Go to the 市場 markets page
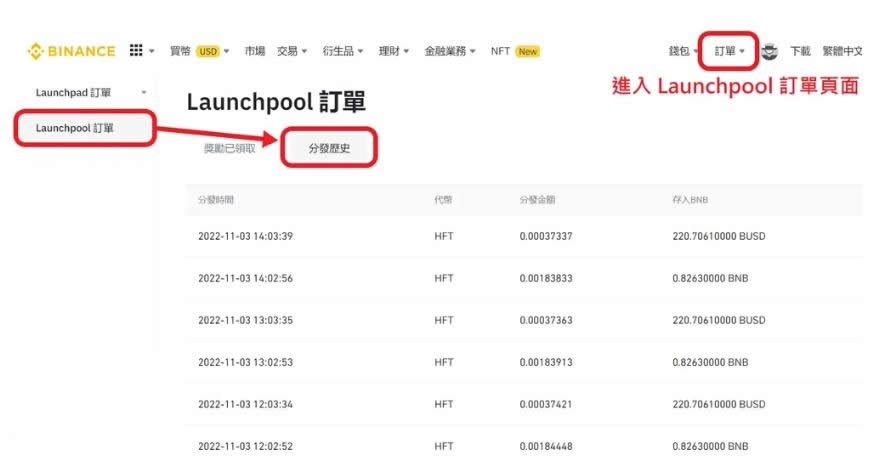This screenshot has height=469, width=895. pos(255,51)
